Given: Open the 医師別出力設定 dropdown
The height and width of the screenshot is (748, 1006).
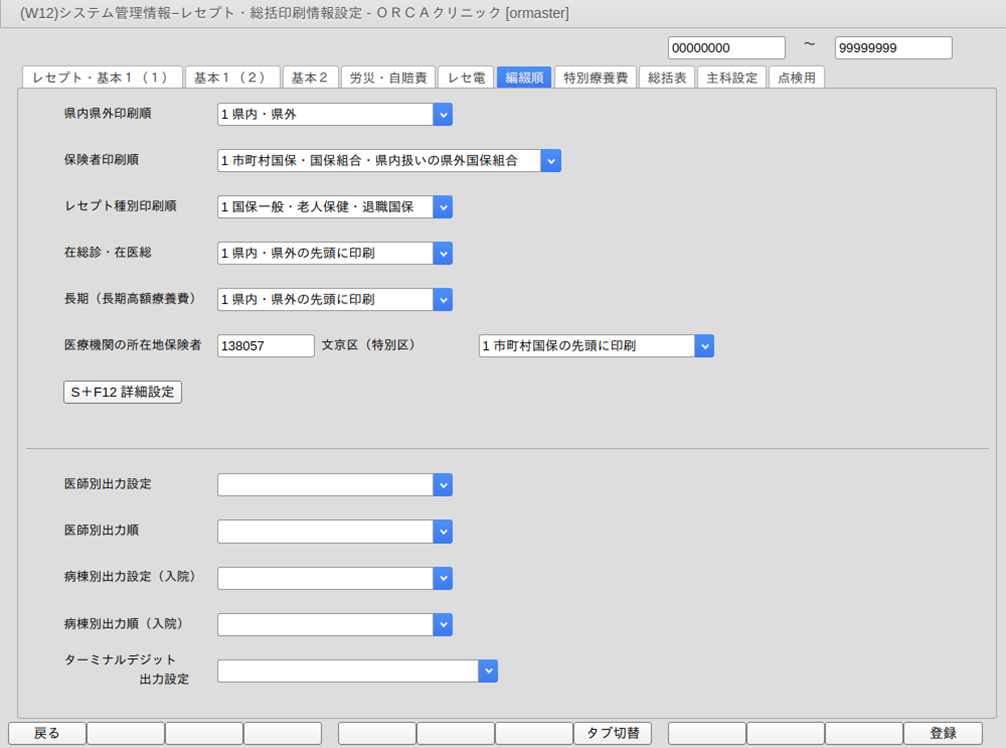Looking at the screenshot, I should pyautogui.click(x=443, y=485).
